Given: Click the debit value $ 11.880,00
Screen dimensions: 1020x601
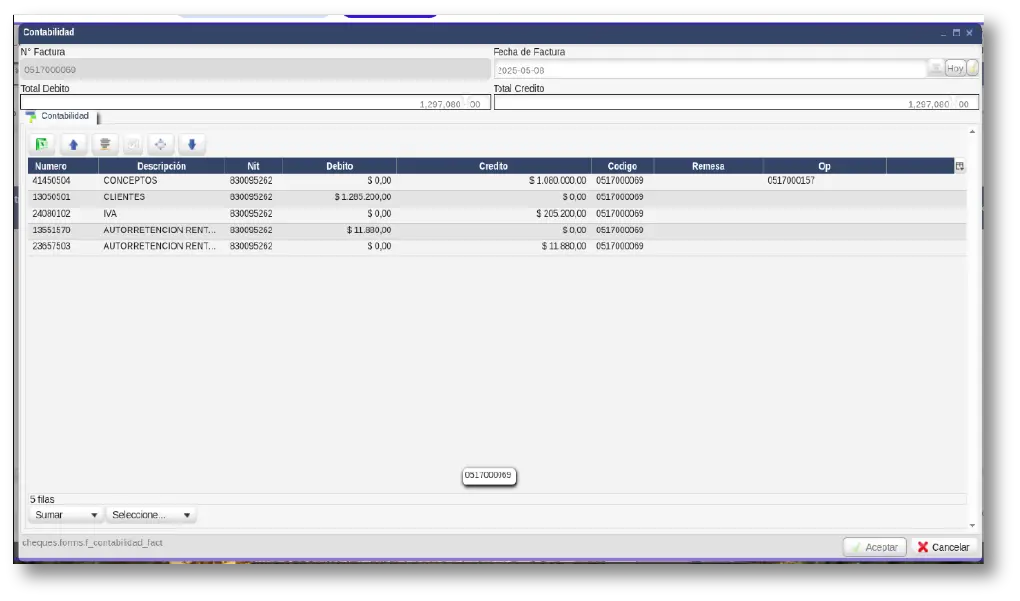Looking at the screenshot, I should (369, 230).
